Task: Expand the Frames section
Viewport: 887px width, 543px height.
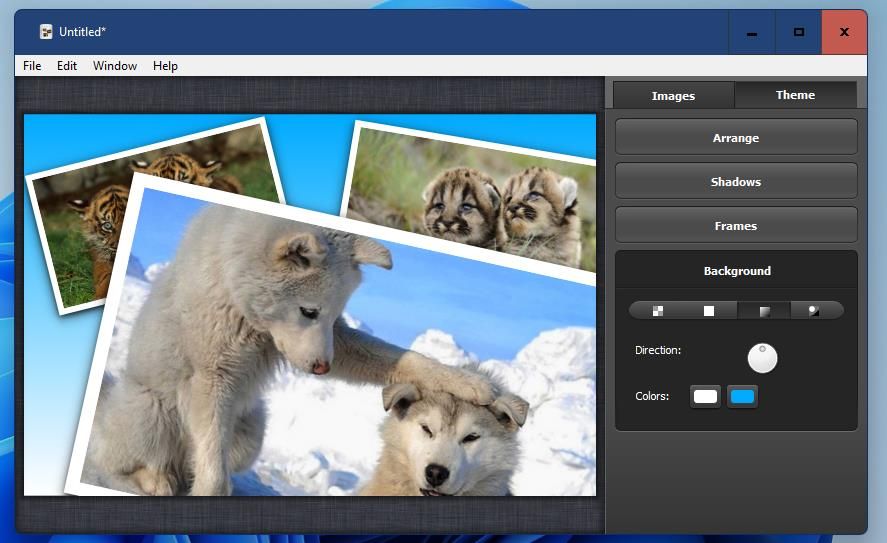Action: tap(736, 226)
